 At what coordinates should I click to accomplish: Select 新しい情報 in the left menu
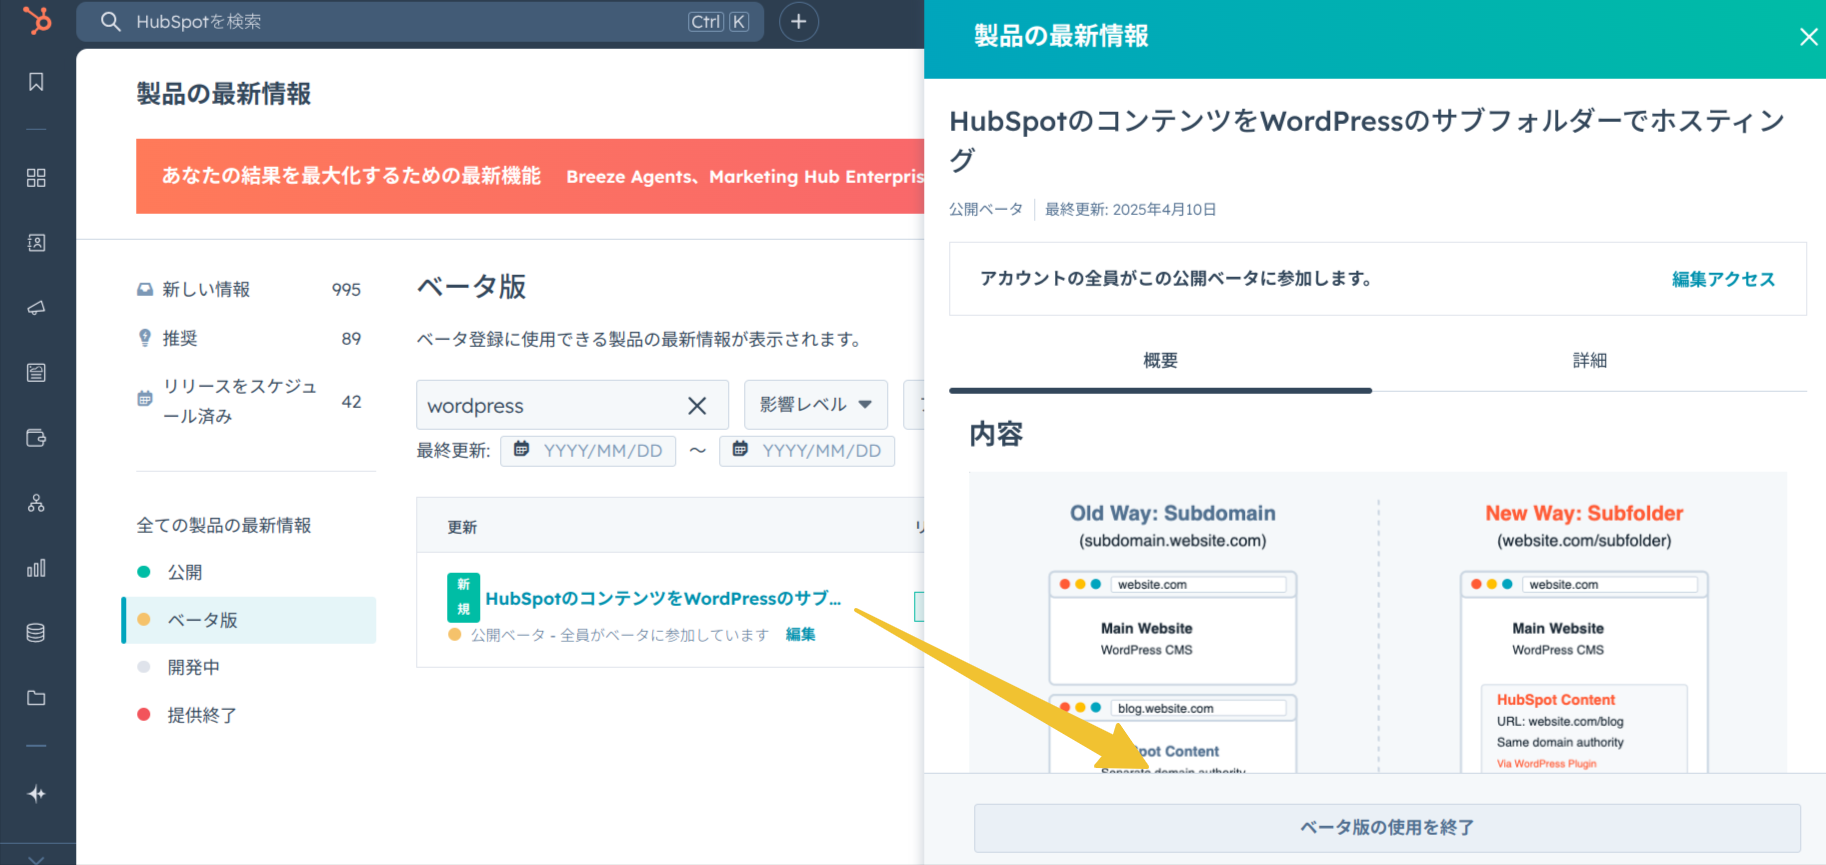tap(248, 290)
